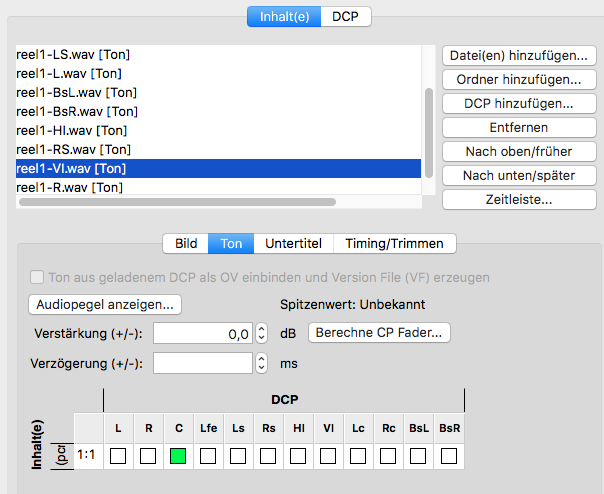The image size is (604, 494).
Task: Click Audiopegel anzeigen button
Action: tap(106, 304)
